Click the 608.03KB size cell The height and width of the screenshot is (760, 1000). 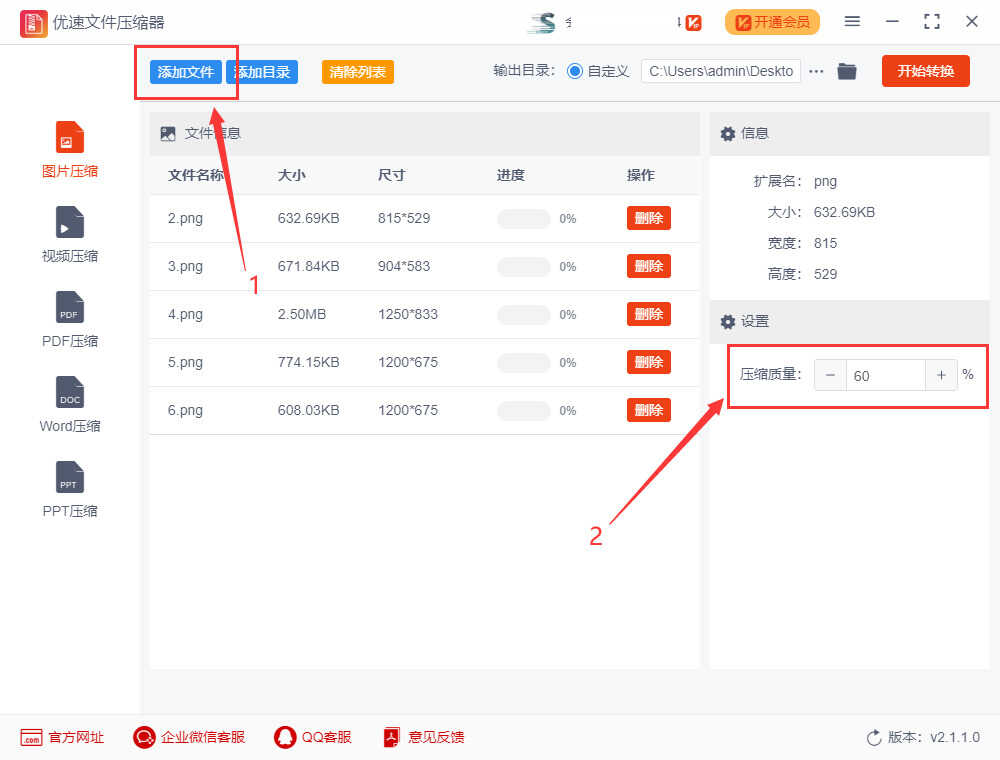[x=308, y=411]
